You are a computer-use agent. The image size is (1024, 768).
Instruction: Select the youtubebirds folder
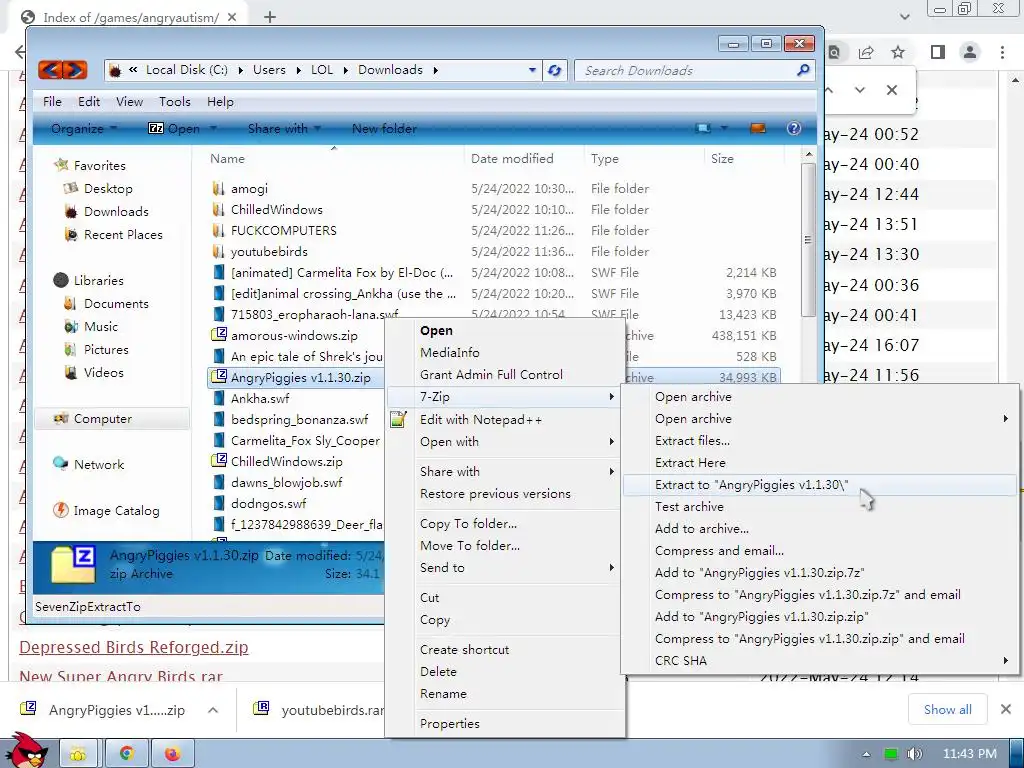pos(269,251)
